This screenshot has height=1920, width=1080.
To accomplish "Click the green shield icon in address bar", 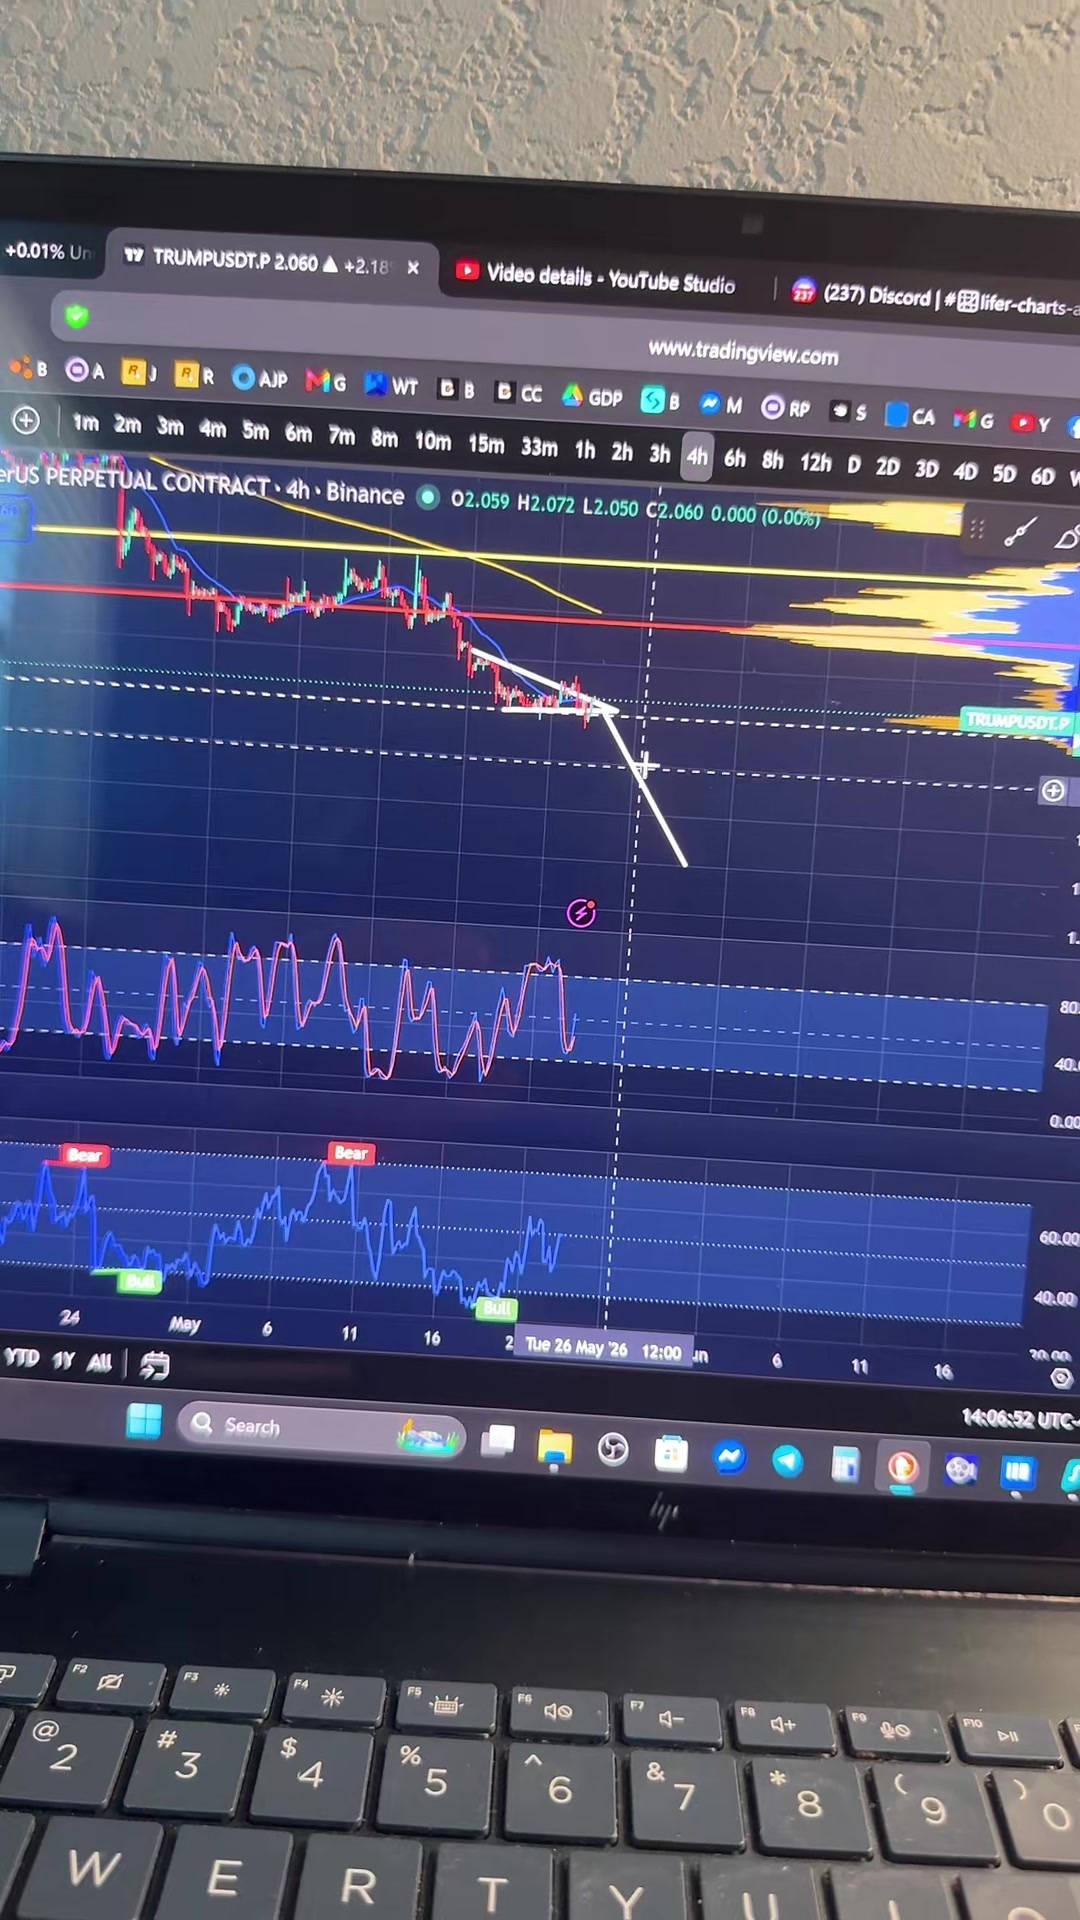I will coord(77,316).
